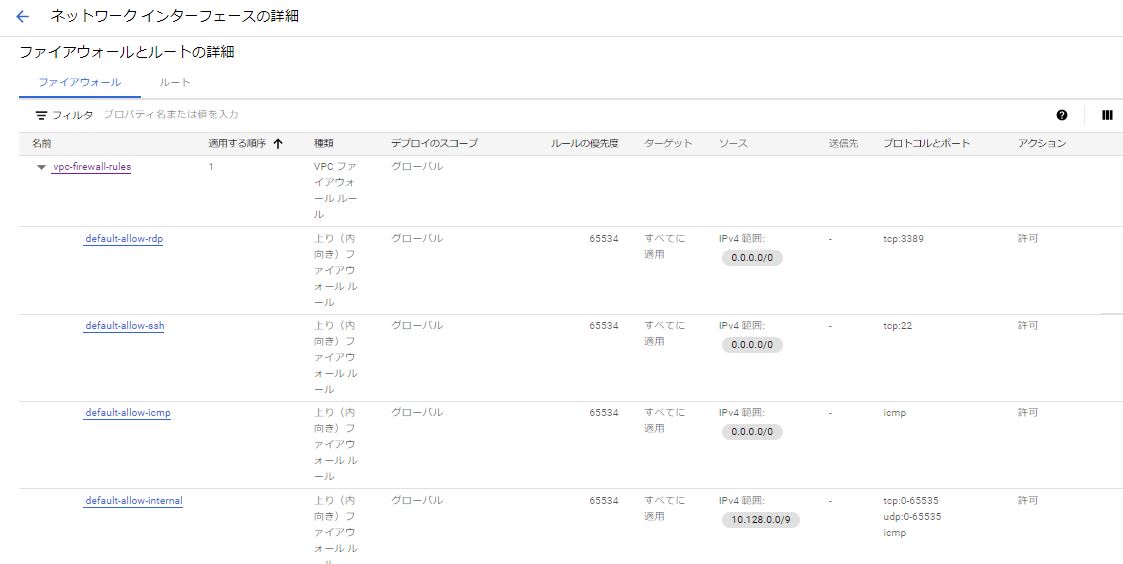Select the tcp:22 protocol cell

pos(897,326)
